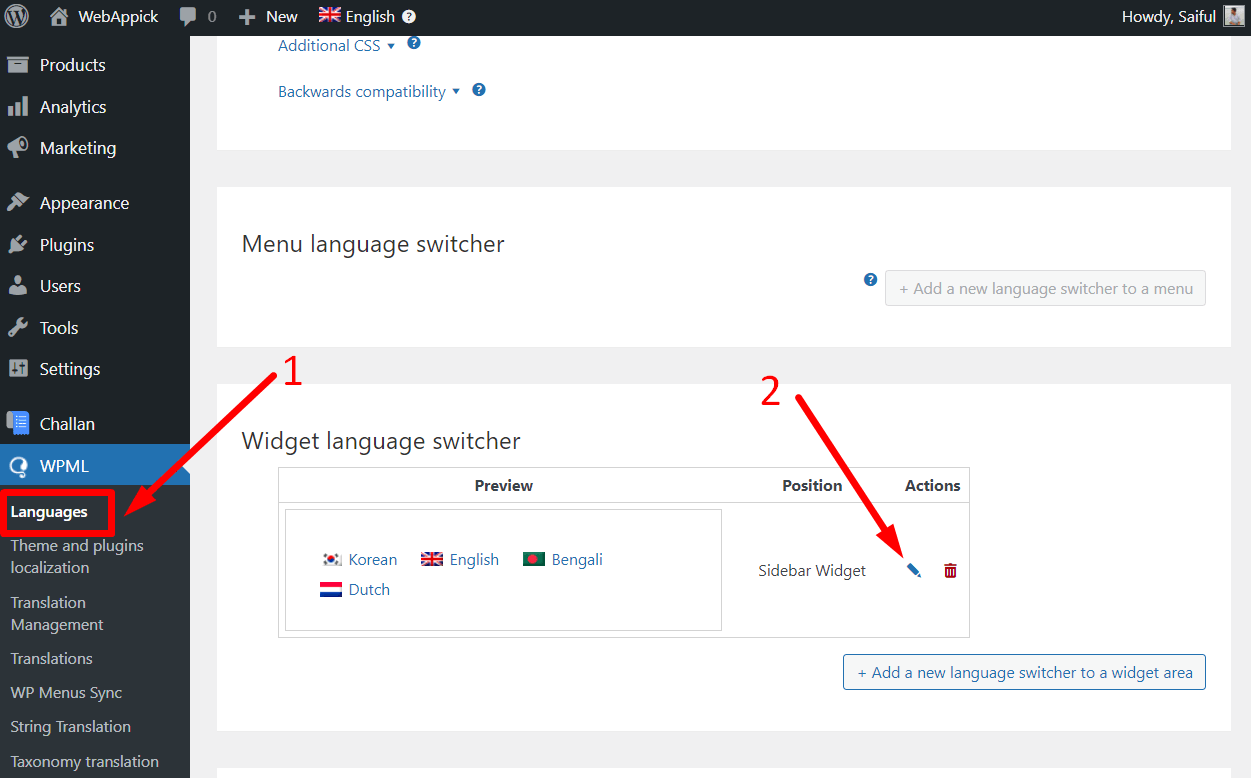This screenshot has height=778, width=1251.
Task: Click the Appearance paintbrush icon
Action: [x=18, y=203]
